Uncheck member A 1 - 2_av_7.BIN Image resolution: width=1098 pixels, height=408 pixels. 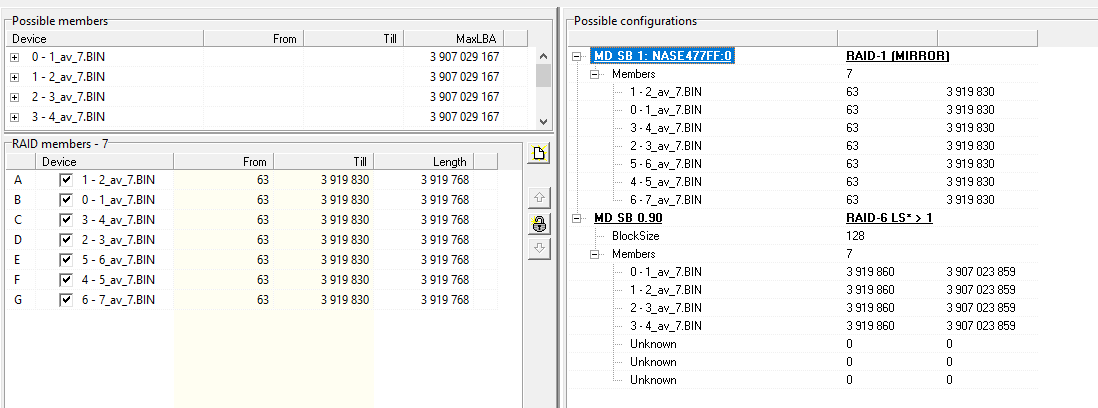[x=67, y=180]
